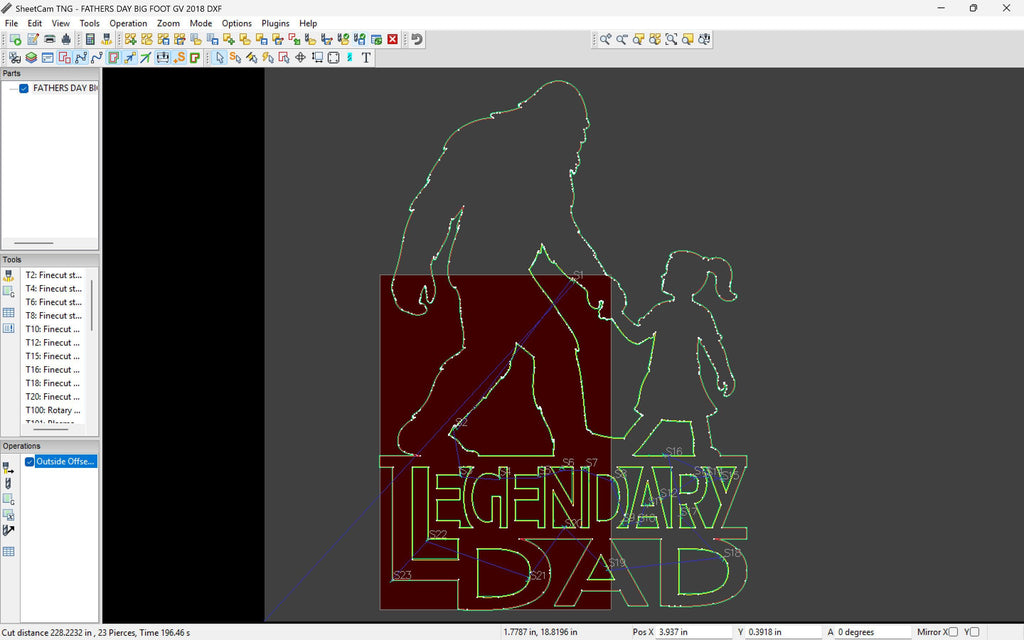Select tool T8: Finecut in Tools list
Screen dimensions: 1024x640
click(x=54, y=315)
